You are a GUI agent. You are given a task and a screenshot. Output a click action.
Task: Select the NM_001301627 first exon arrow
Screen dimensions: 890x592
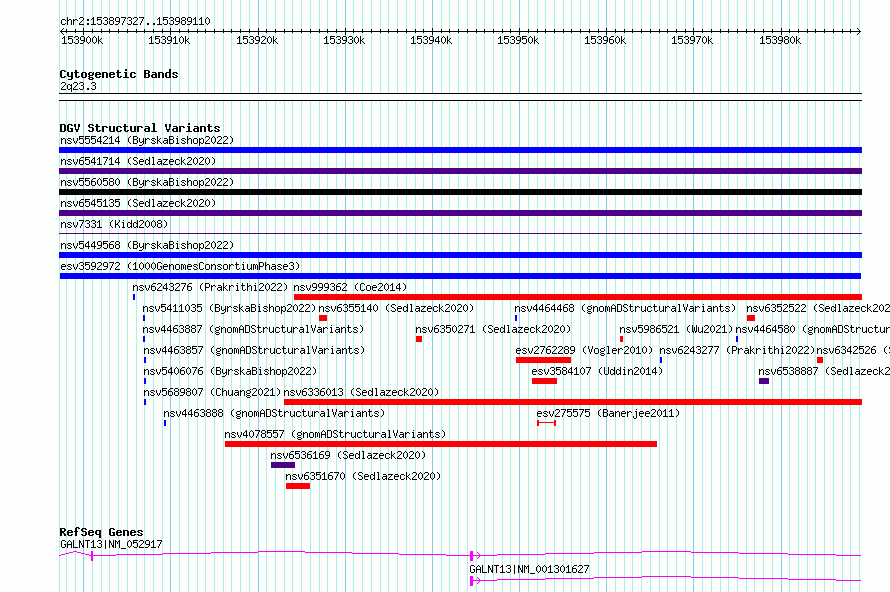pos(475,581)
